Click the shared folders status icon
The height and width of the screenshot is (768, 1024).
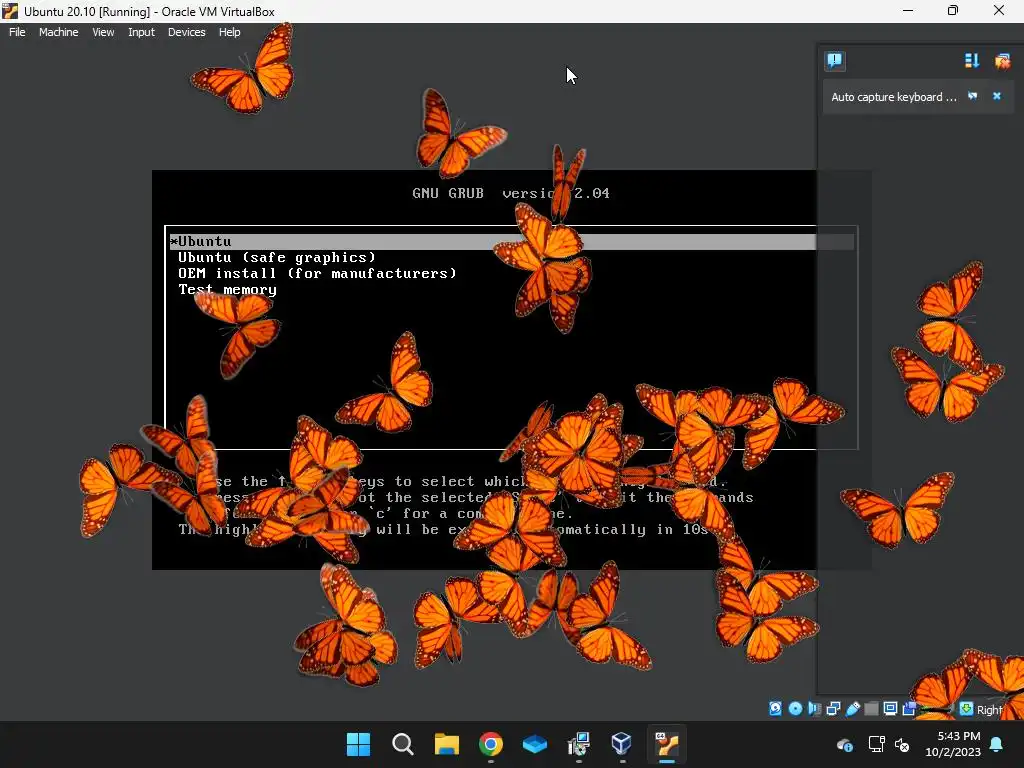(871, 709)
